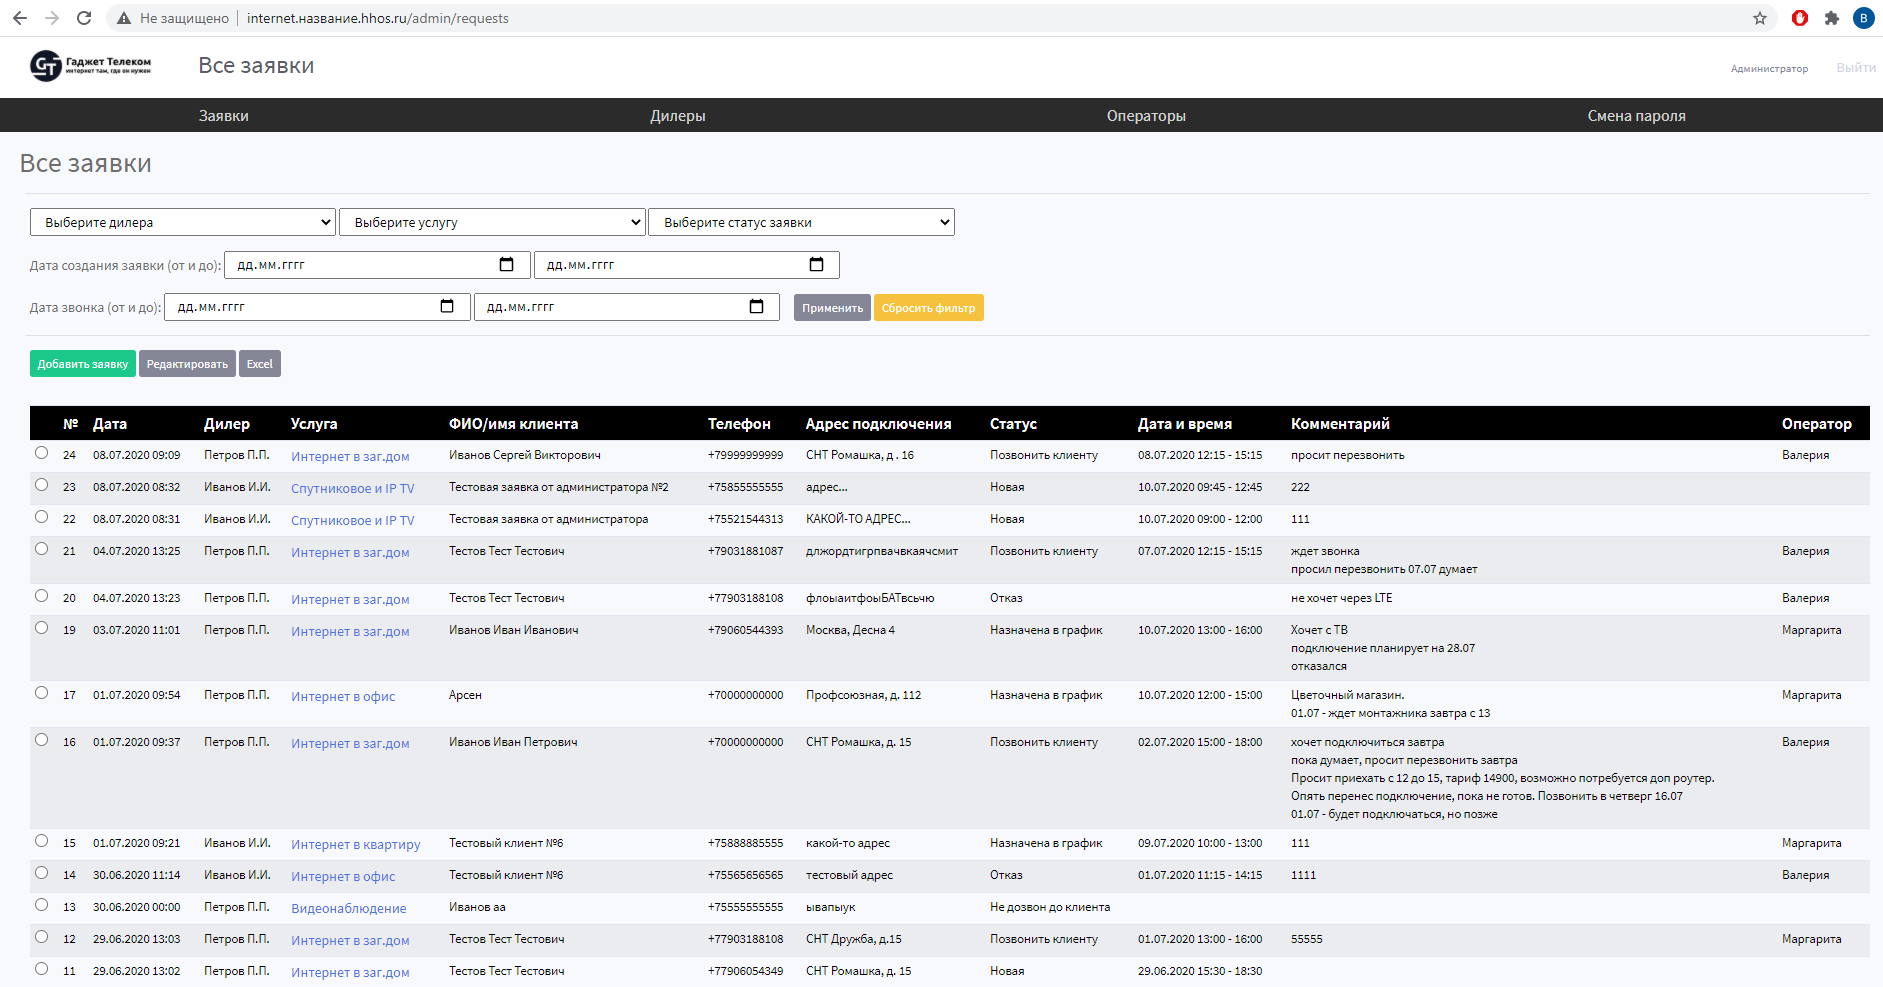Select the radio button for request 12
Viewport: 1883px width, 987px height.
(x=41, y=937)
